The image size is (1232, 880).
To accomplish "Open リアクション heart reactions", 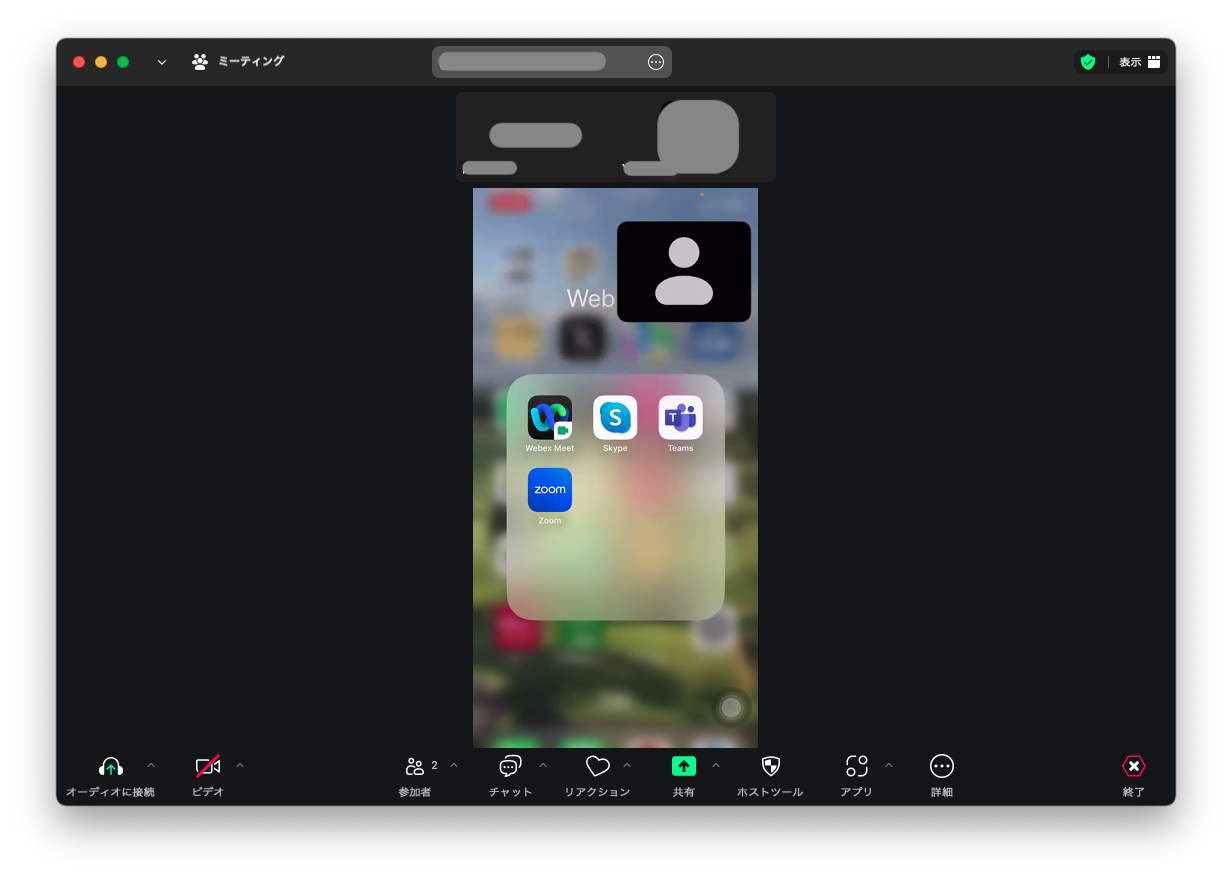I will pos(597,767).
